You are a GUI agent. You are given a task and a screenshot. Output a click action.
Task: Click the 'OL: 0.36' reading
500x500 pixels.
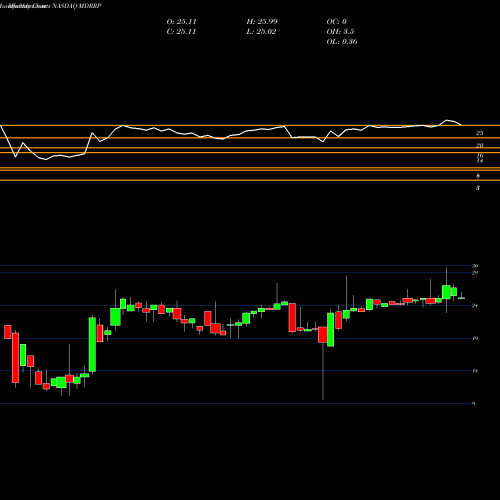coord(342,41)
